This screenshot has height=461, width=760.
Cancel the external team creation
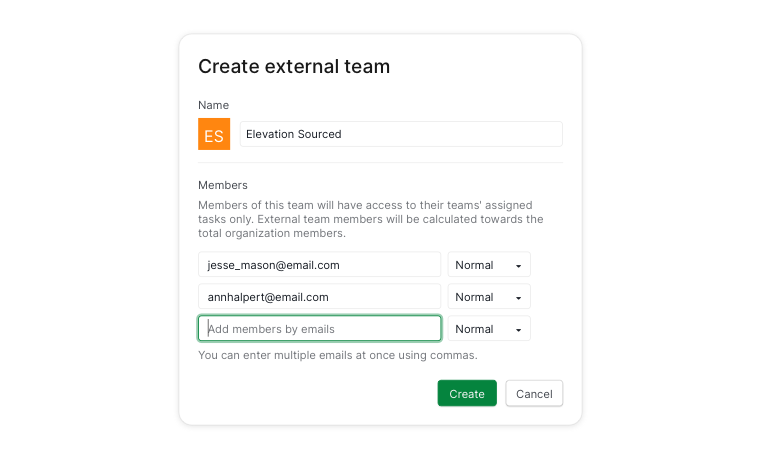(534, 394)
